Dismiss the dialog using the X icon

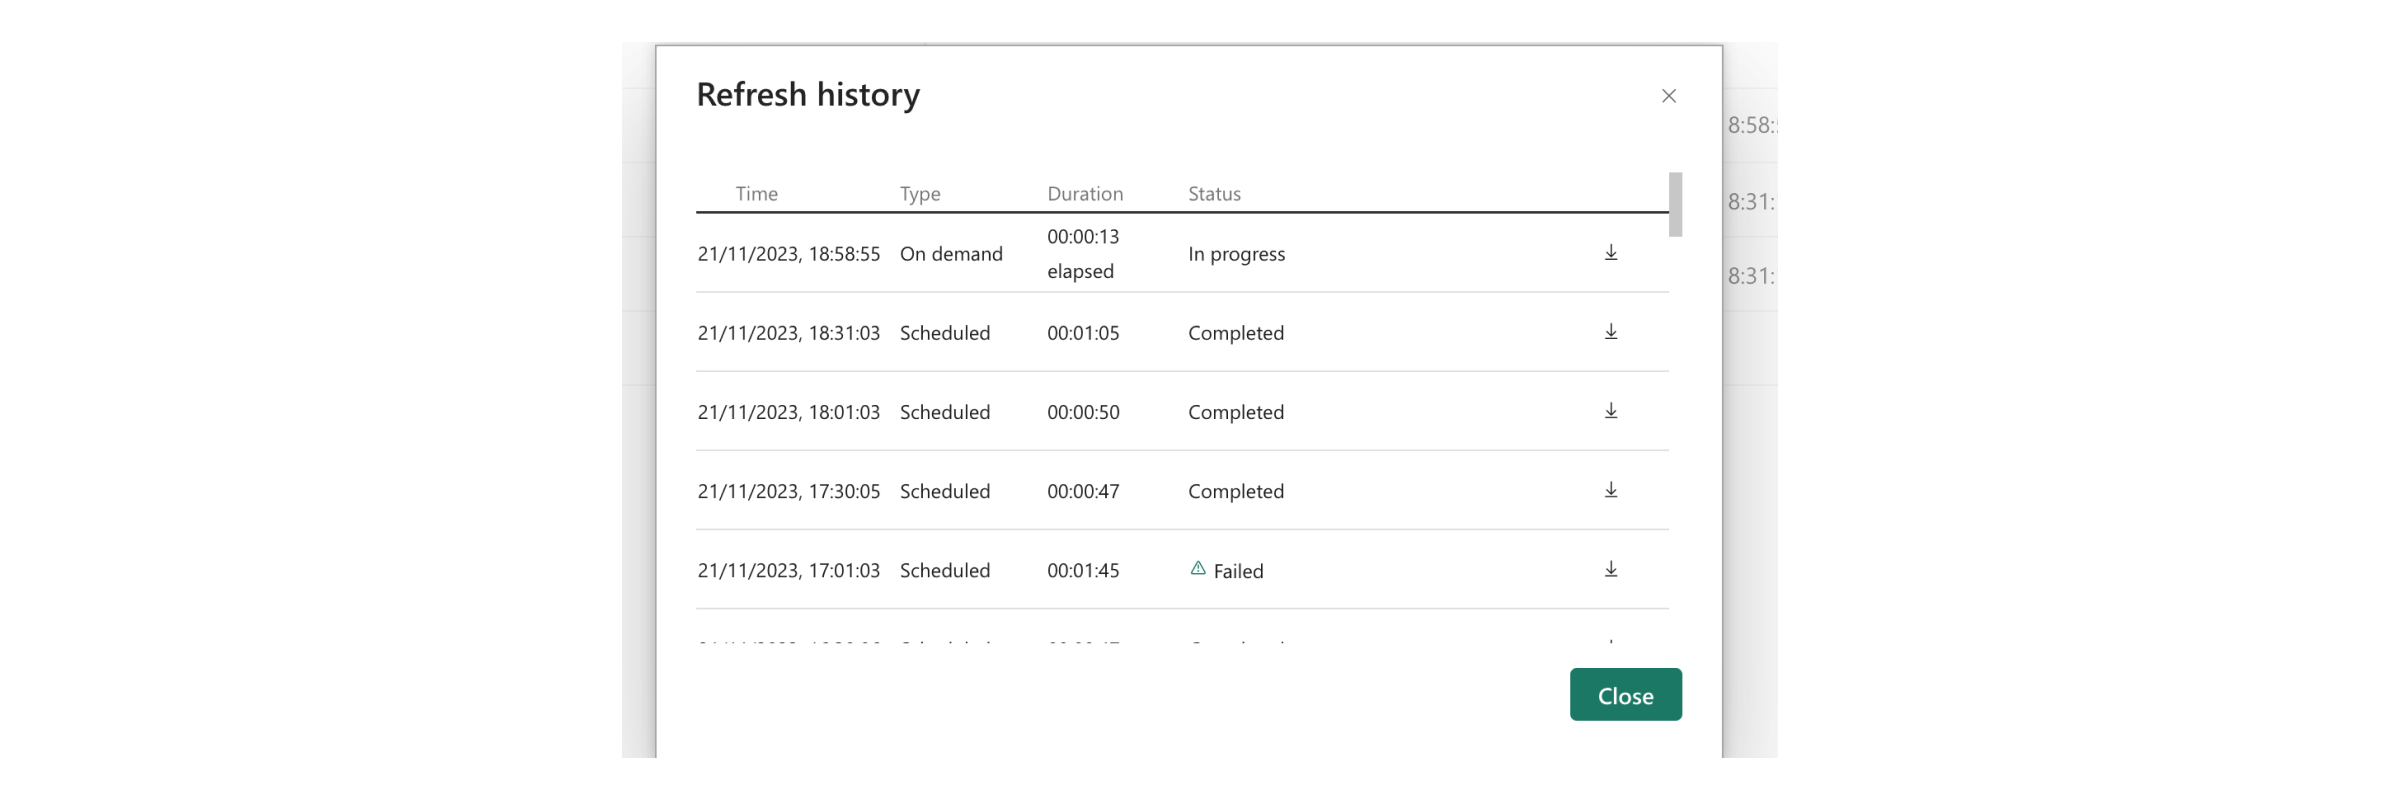pyautogui.click(x=1670, y=96)
